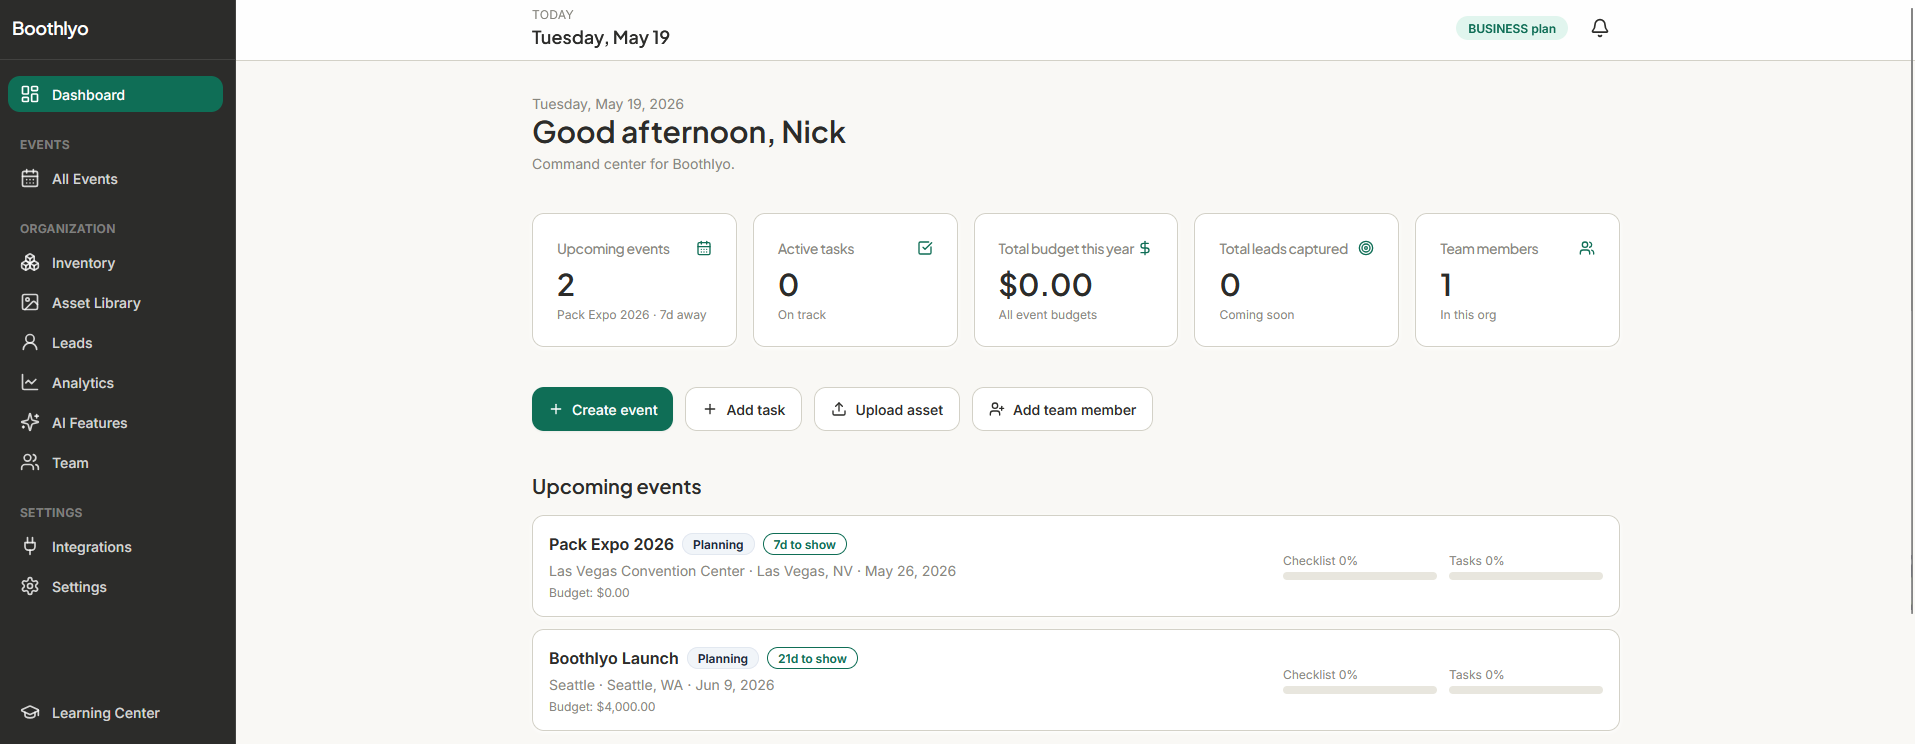The image size is (1915, 744).
Task: Click the Asset Library image icon
Action: coord(30,302)
